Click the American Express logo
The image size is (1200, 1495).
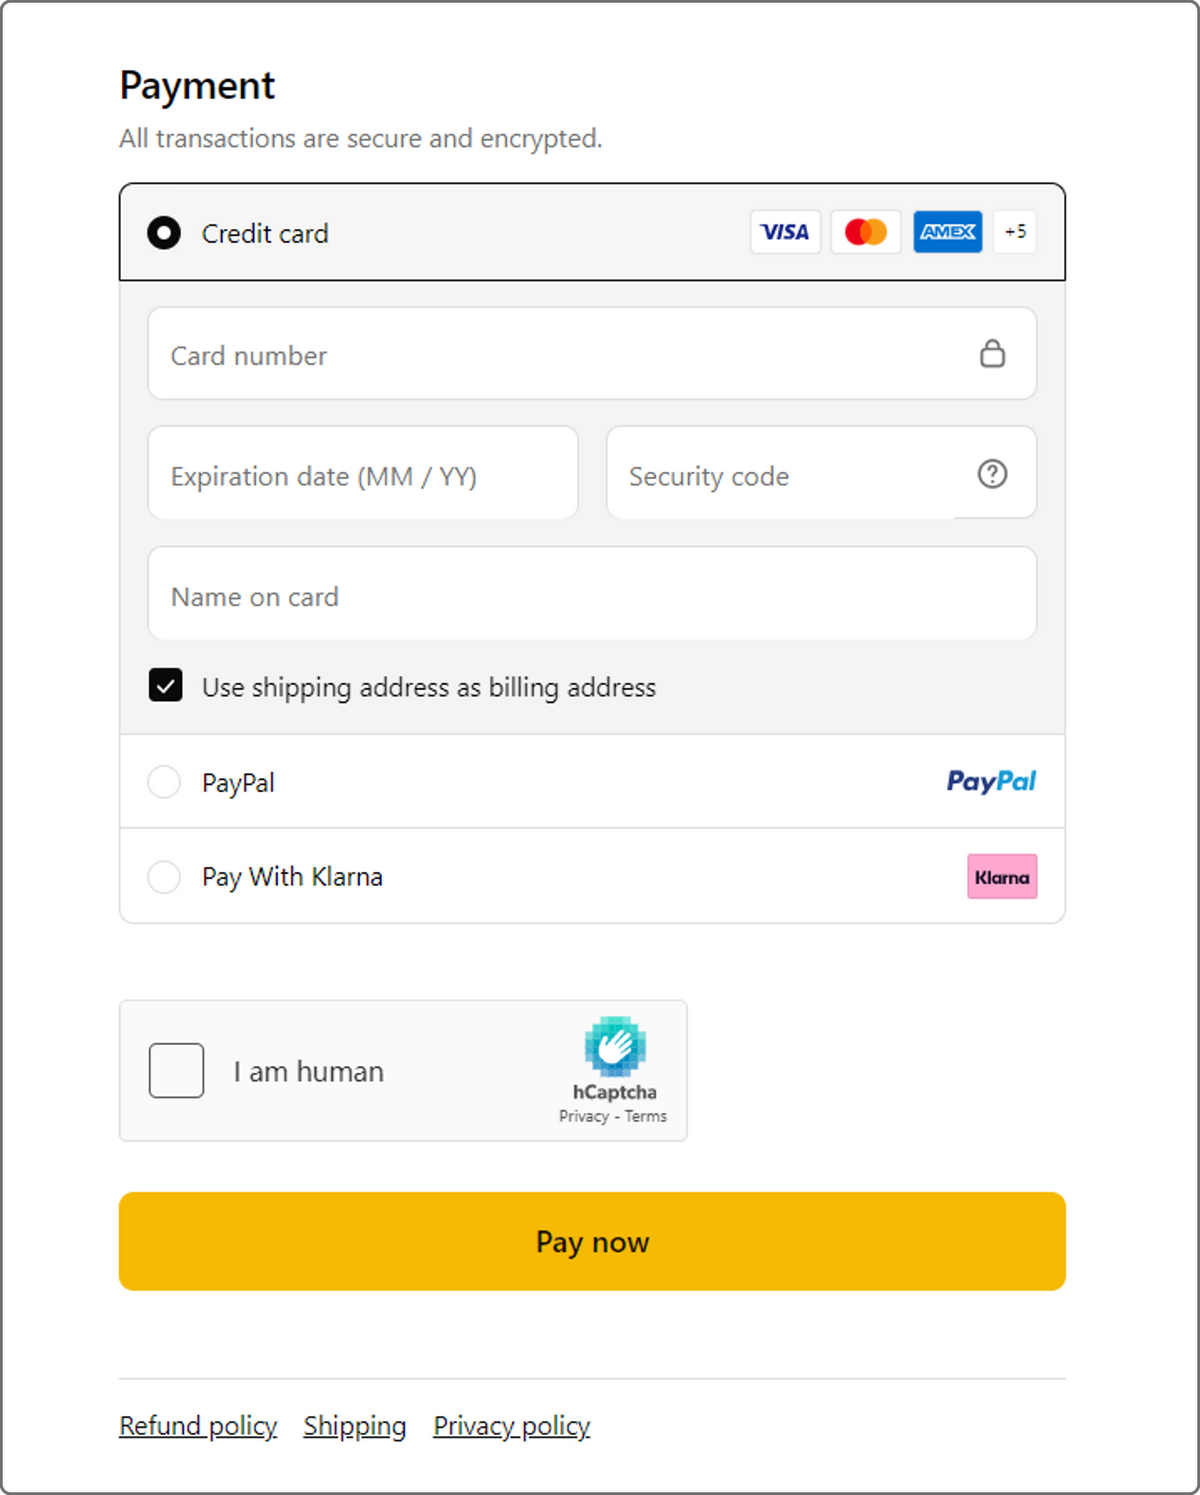[x=947, y=232]
